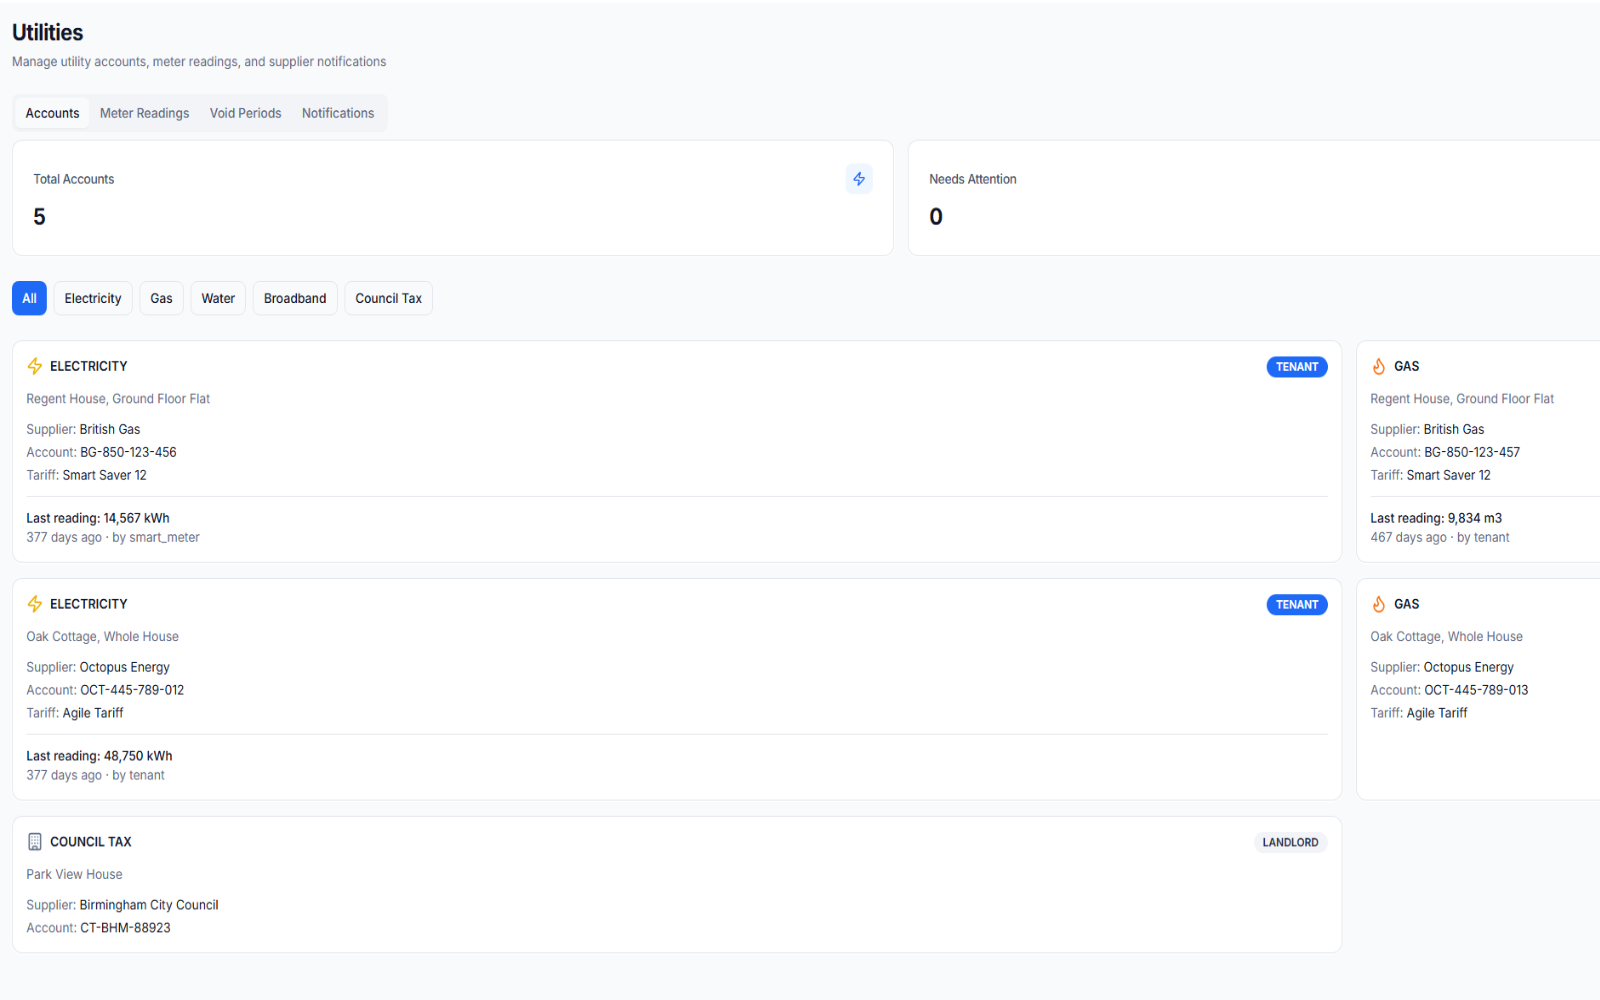Filter accounts by Council Tax
This screenshot has height=1000, width=1600.
point(388,298)
